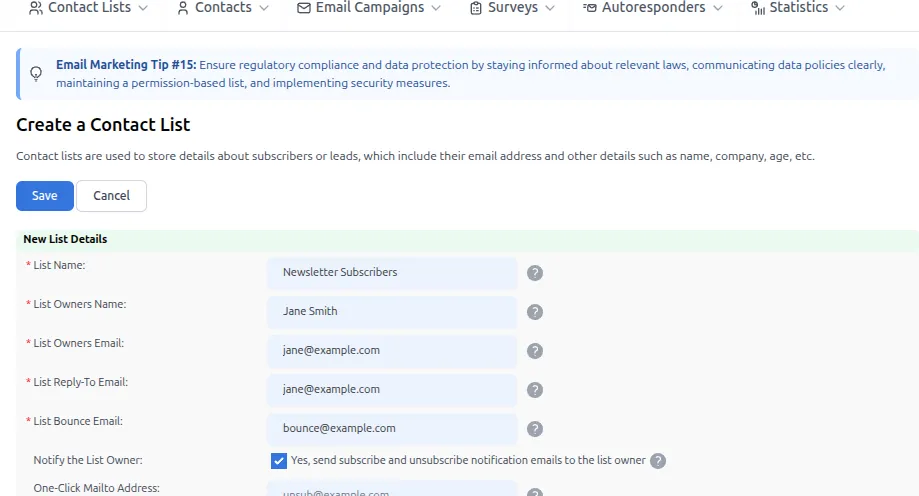Click the List Reply-To Email field
919x496 pixels.
[392, 390]
